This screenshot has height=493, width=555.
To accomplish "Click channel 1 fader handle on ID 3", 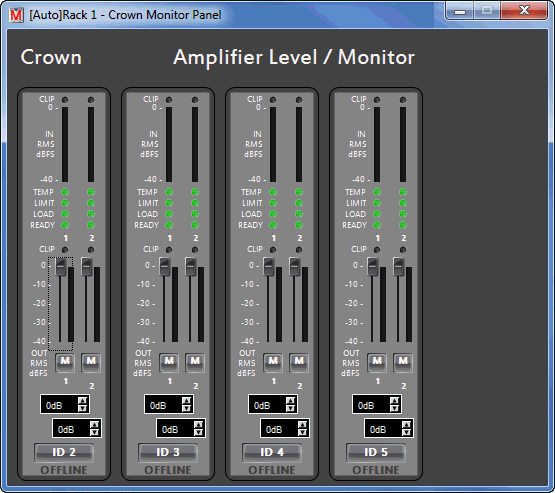I will point(165,266).
